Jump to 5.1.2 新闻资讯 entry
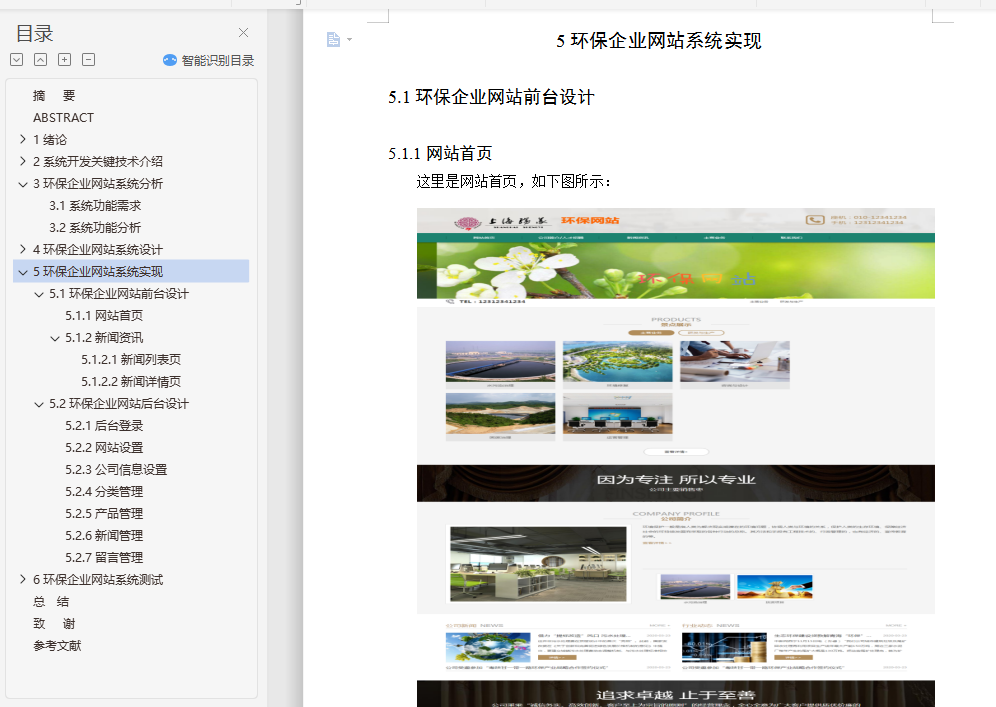The image size is (996, 707). pos(104,337)
